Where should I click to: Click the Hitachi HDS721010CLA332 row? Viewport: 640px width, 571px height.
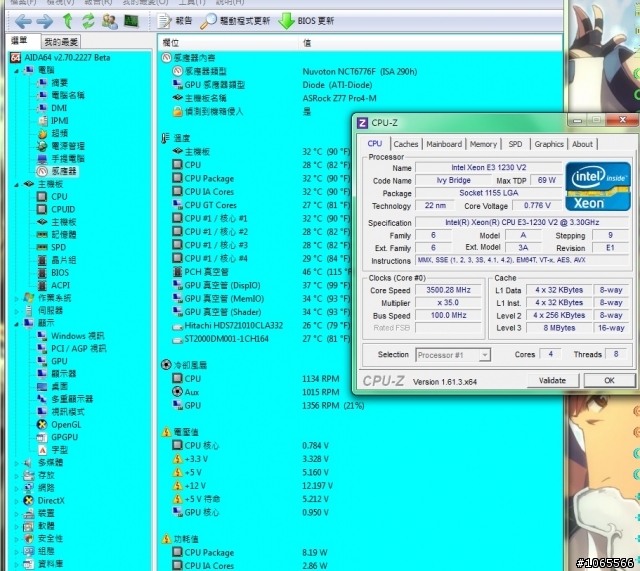[x=261, y=326]
